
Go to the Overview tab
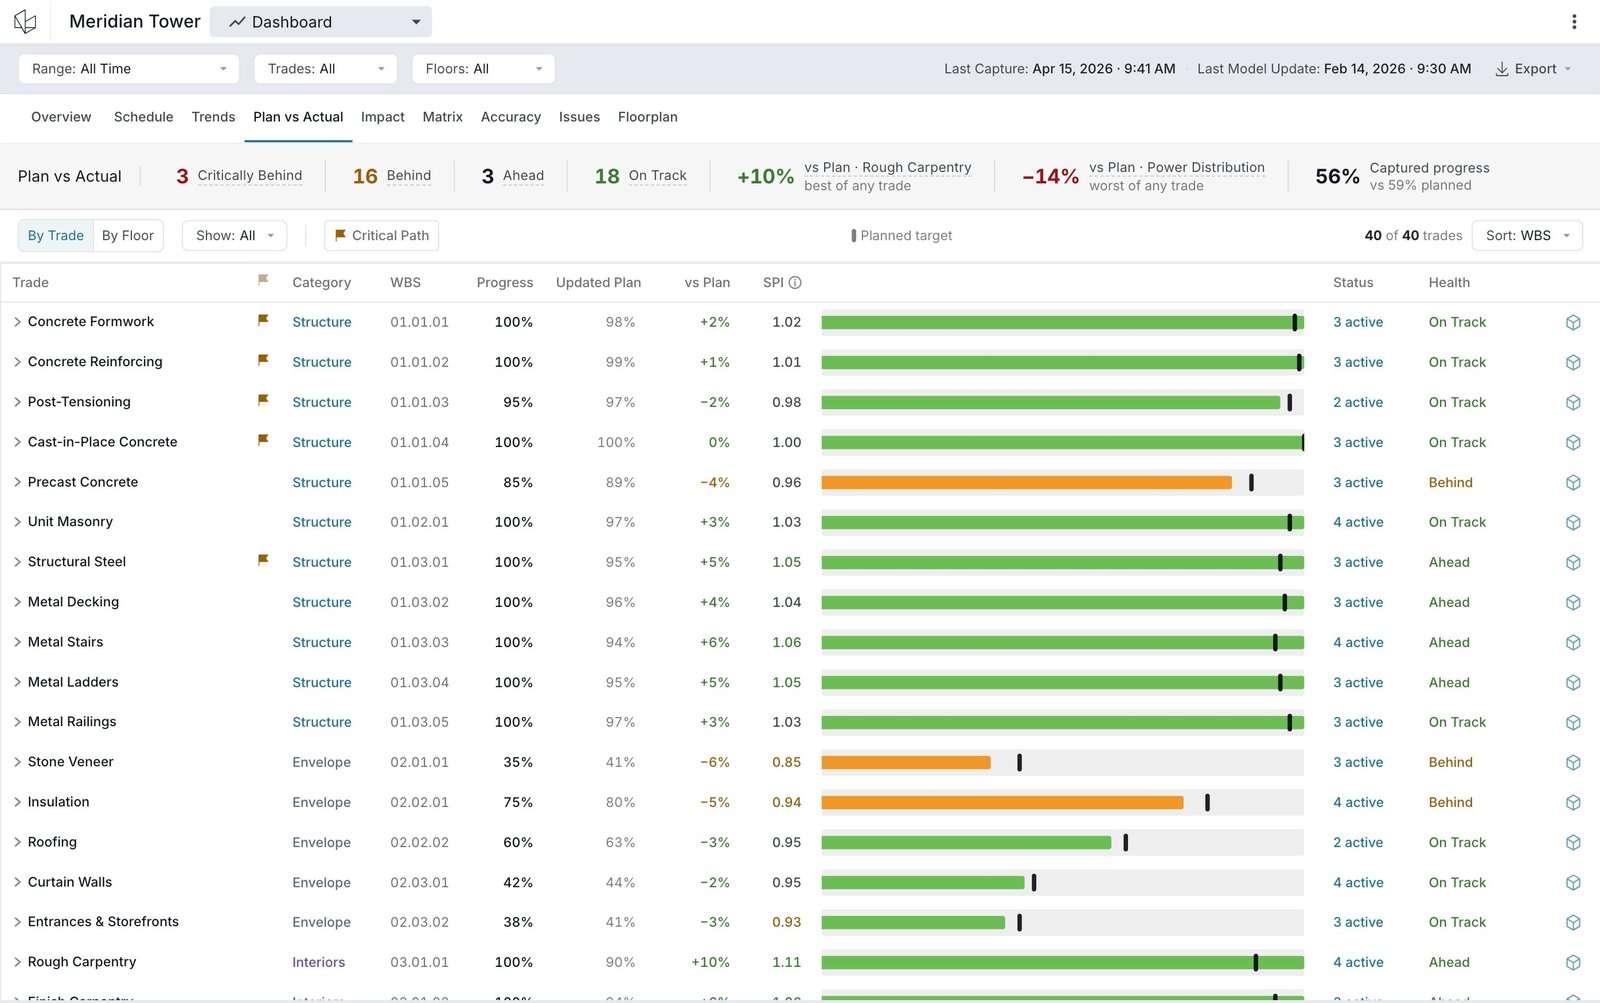(61, 117)
